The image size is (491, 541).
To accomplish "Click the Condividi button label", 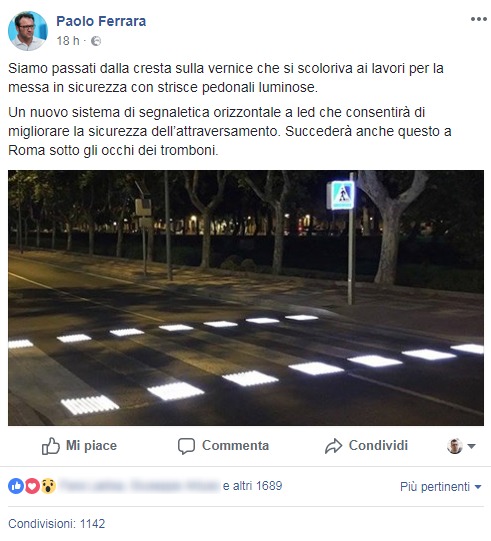I will coord(378,445).
